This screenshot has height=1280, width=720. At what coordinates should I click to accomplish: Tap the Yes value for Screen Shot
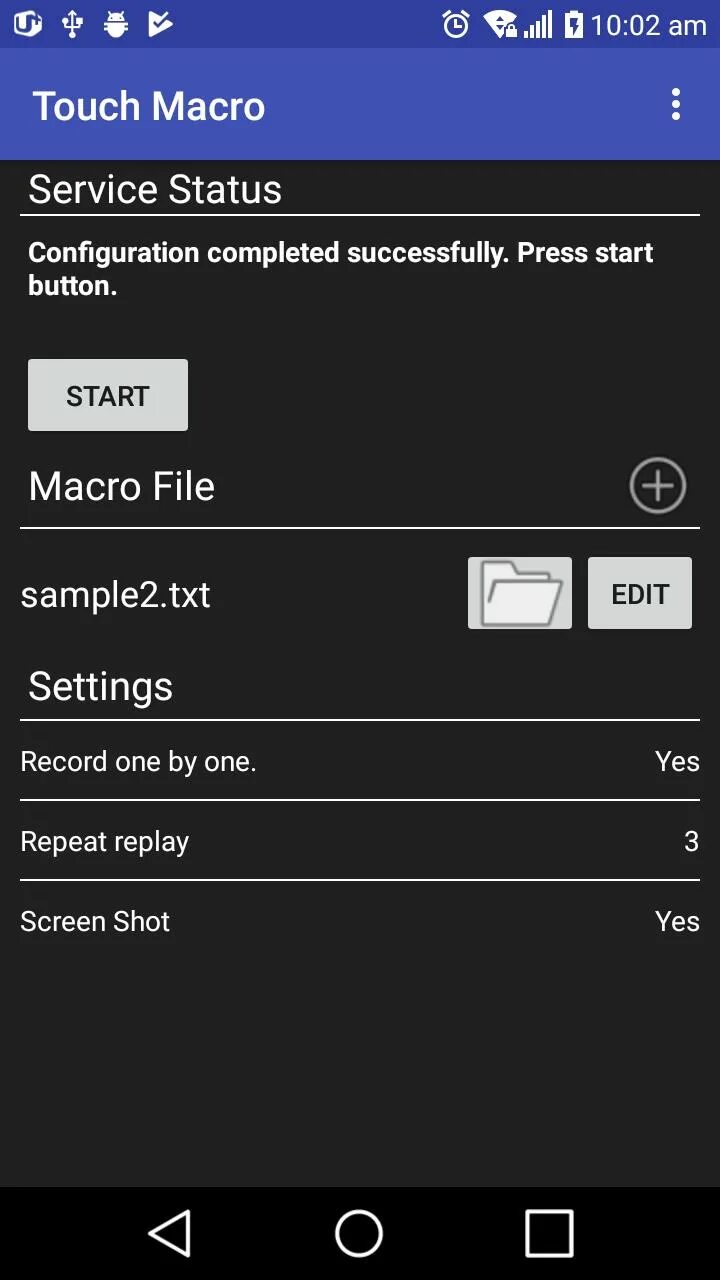pyautogui.click(x=677, y=922)
